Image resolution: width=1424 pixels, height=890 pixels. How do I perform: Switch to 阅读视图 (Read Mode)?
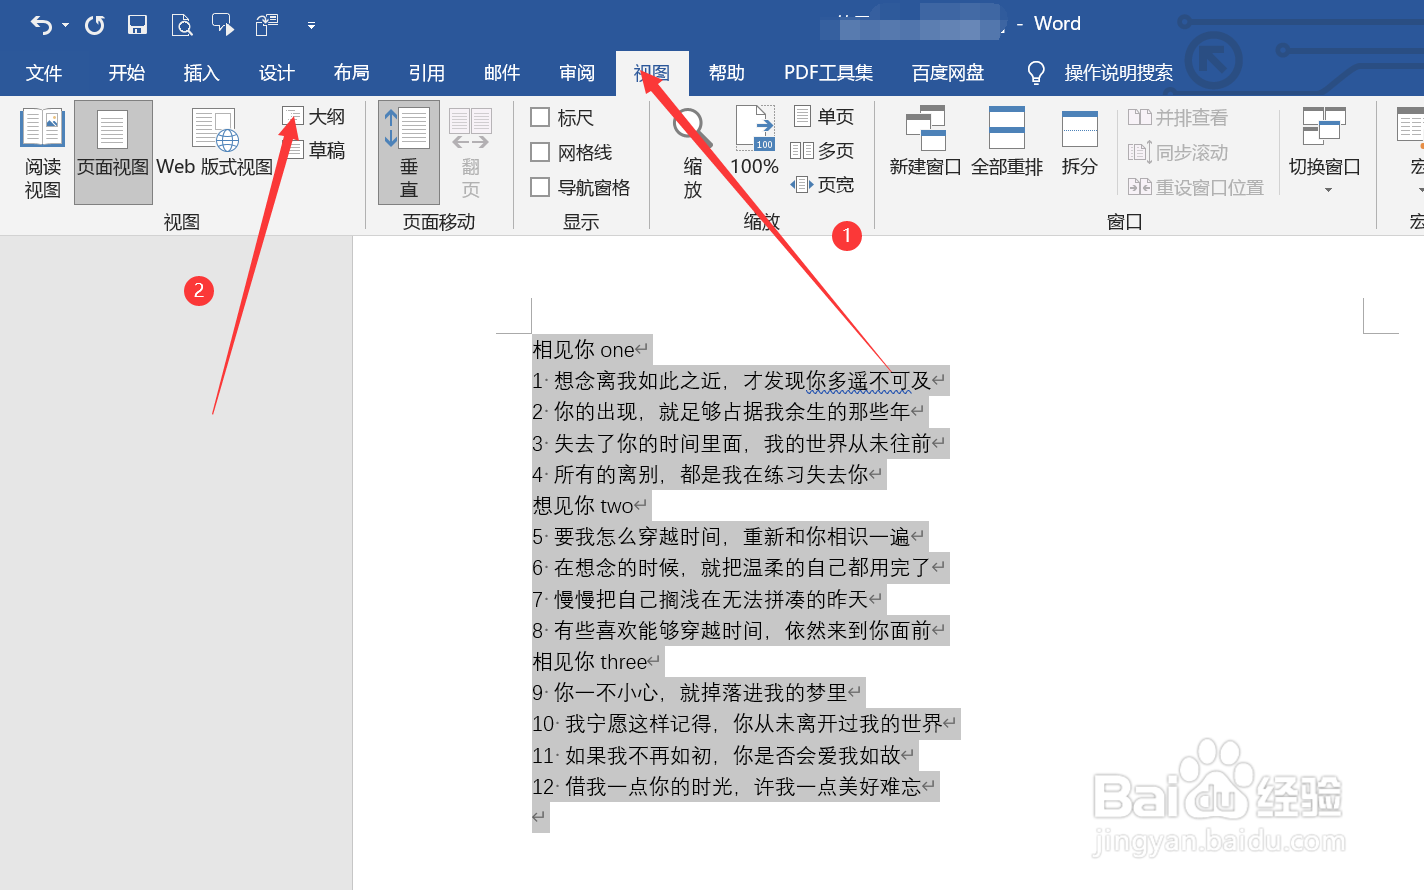(x=42, y=151)
